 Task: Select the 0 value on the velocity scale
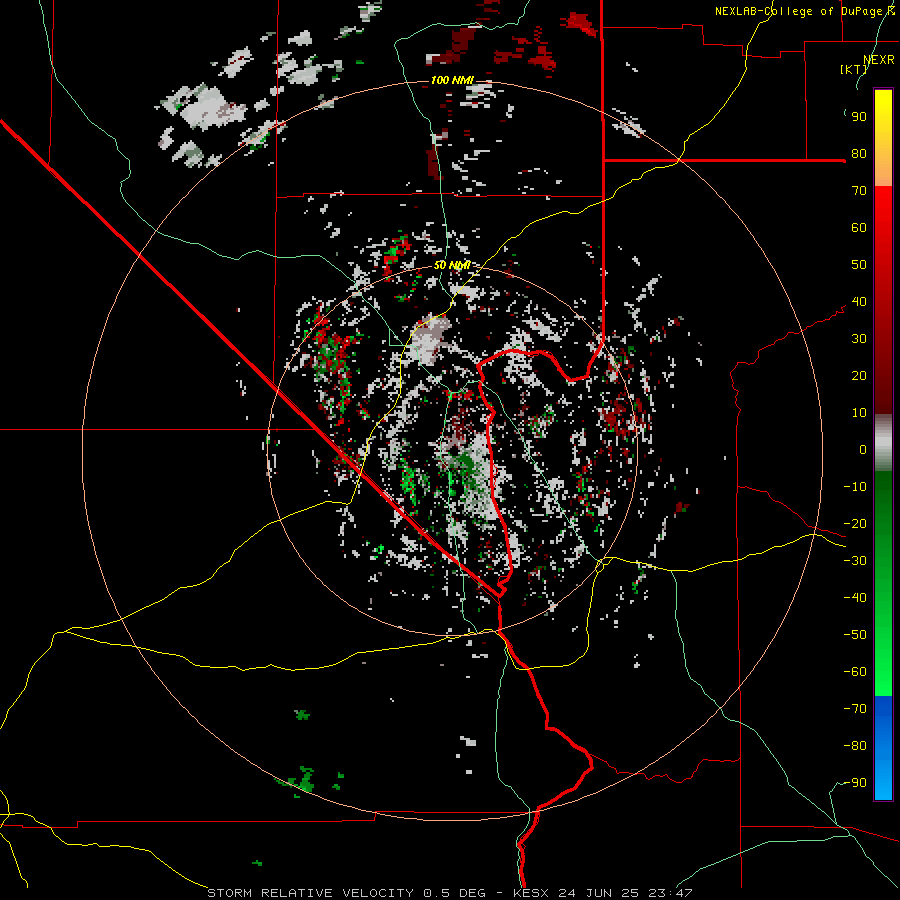[x=863, y=450]
